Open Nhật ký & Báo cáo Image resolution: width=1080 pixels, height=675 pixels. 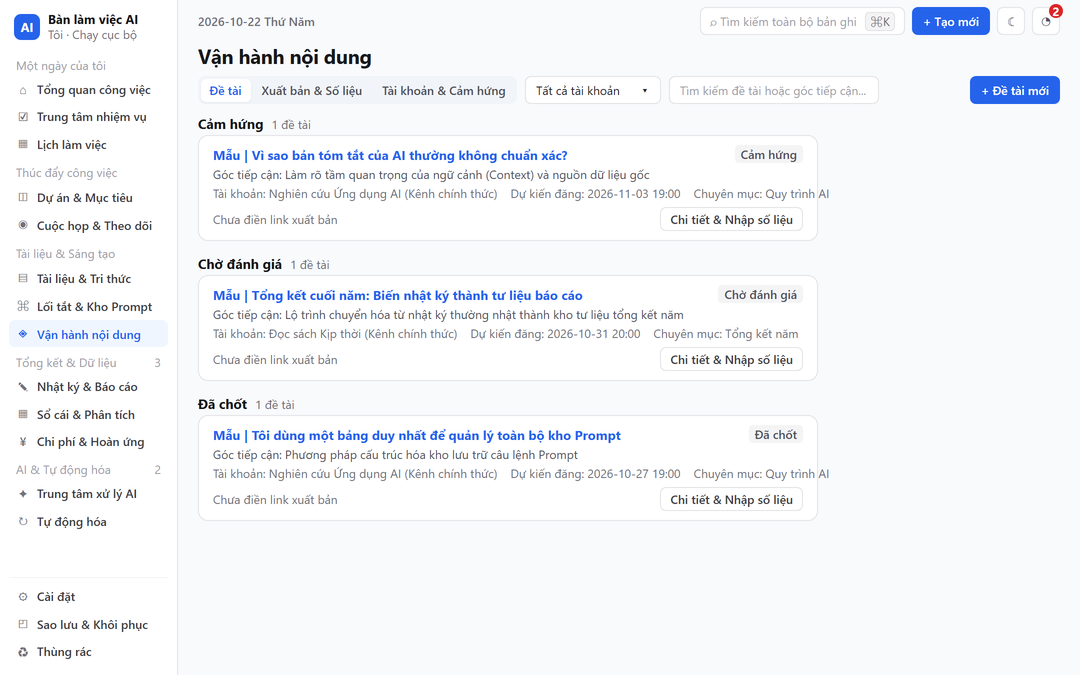click(x=88, y=387)
